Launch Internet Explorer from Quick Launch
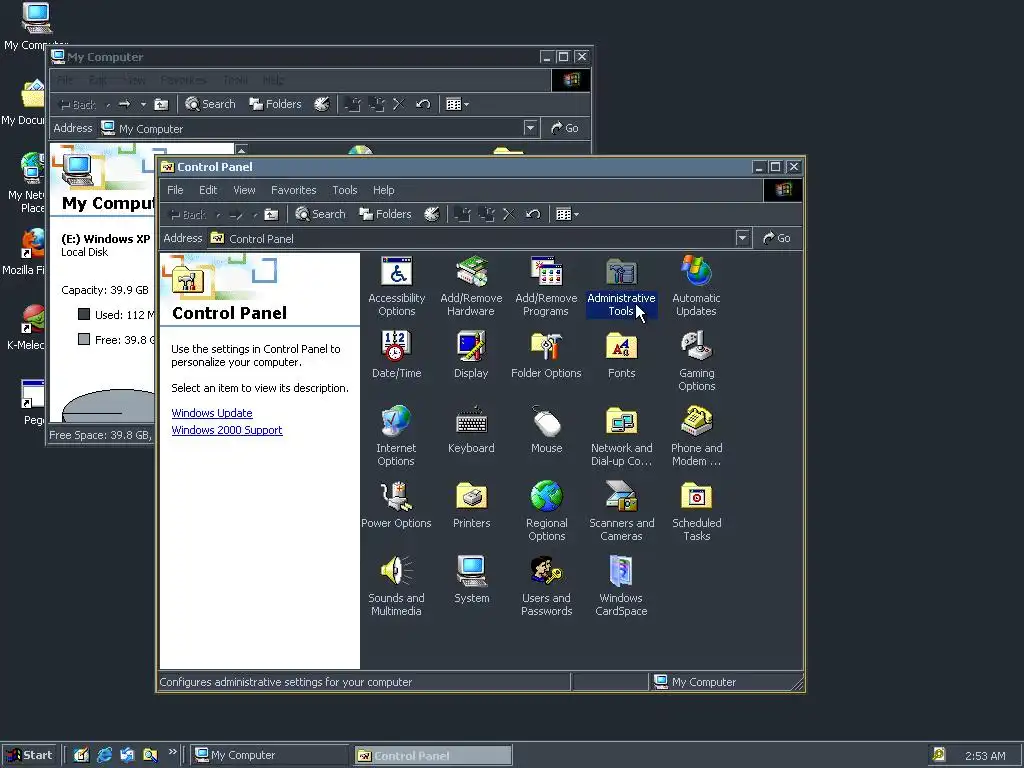Image resolution: width=1024 pixels, height=768 pixels. click(x=104, y=755)
